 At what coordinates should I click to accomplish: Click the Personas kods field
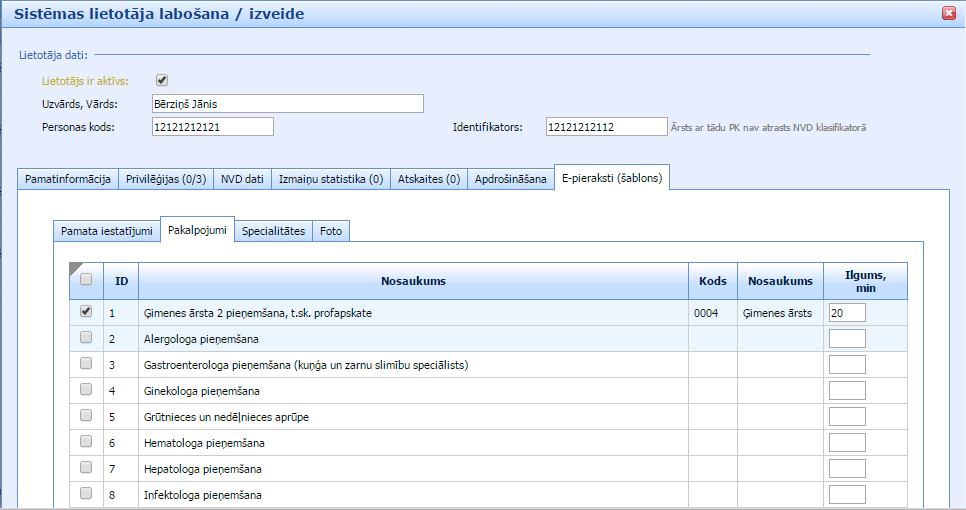[211, 126]
